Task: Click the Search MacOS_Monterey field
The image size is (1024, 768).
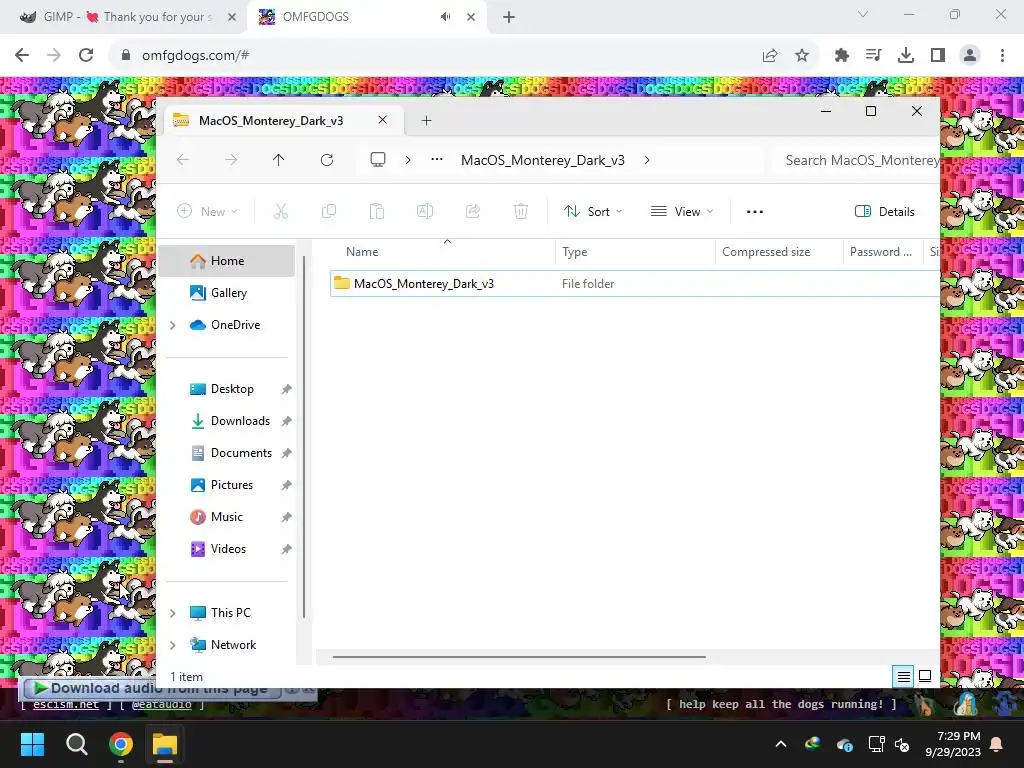Action: 856,161
